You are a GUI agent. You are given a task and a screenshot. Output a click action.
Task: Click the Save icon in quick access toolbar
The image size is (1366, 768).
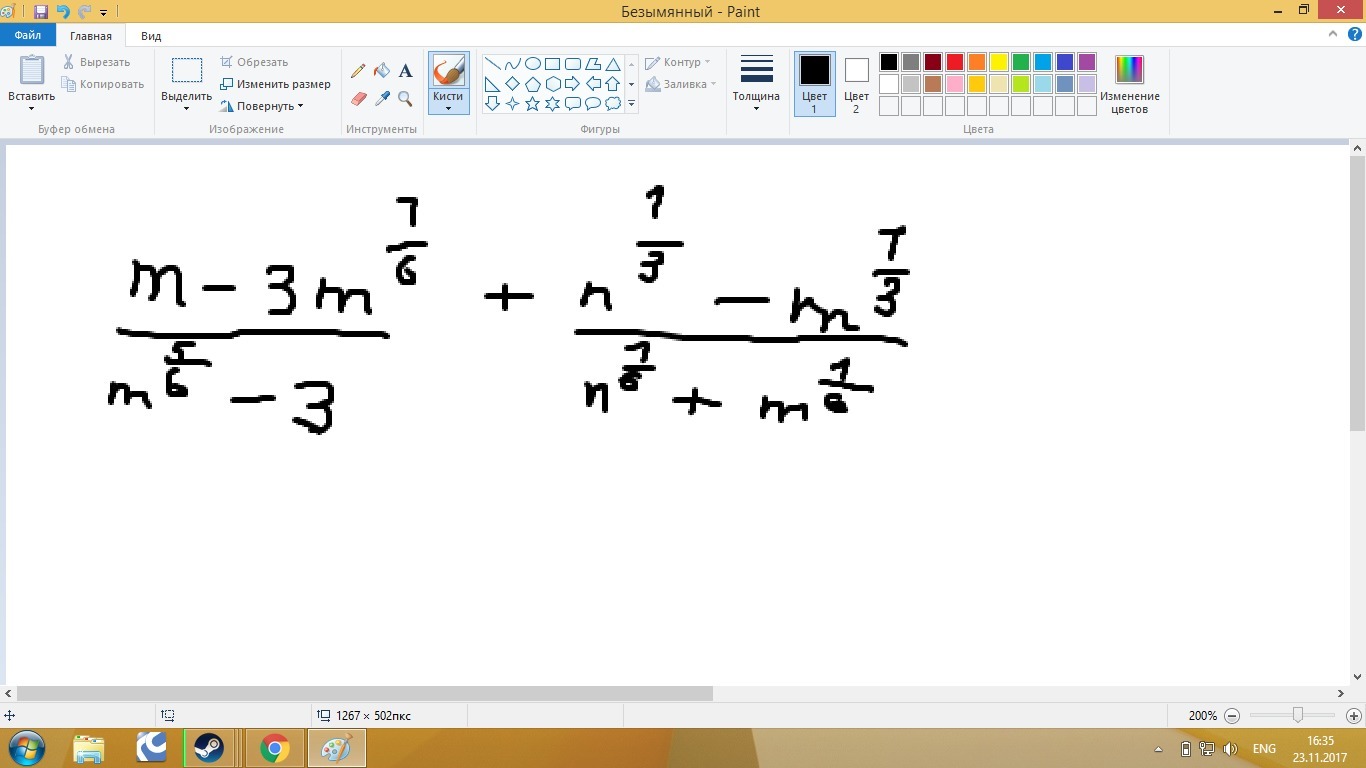pos(41,12)
